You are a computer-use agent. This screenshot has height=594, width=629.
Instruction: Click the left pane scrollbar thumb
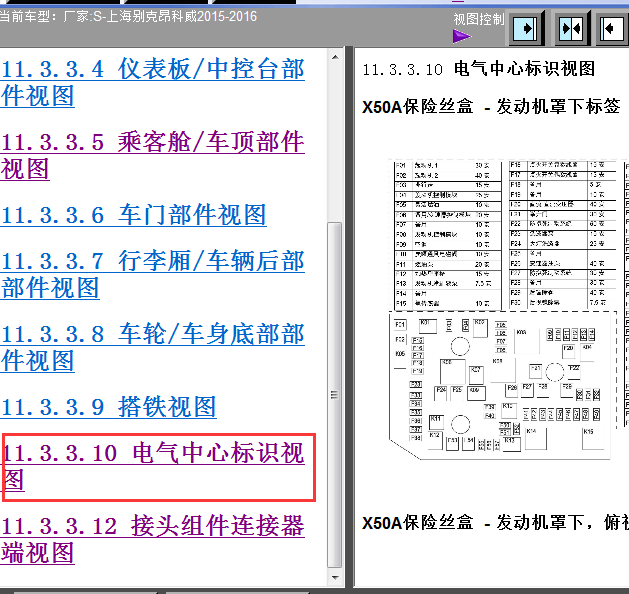[335, 395]
